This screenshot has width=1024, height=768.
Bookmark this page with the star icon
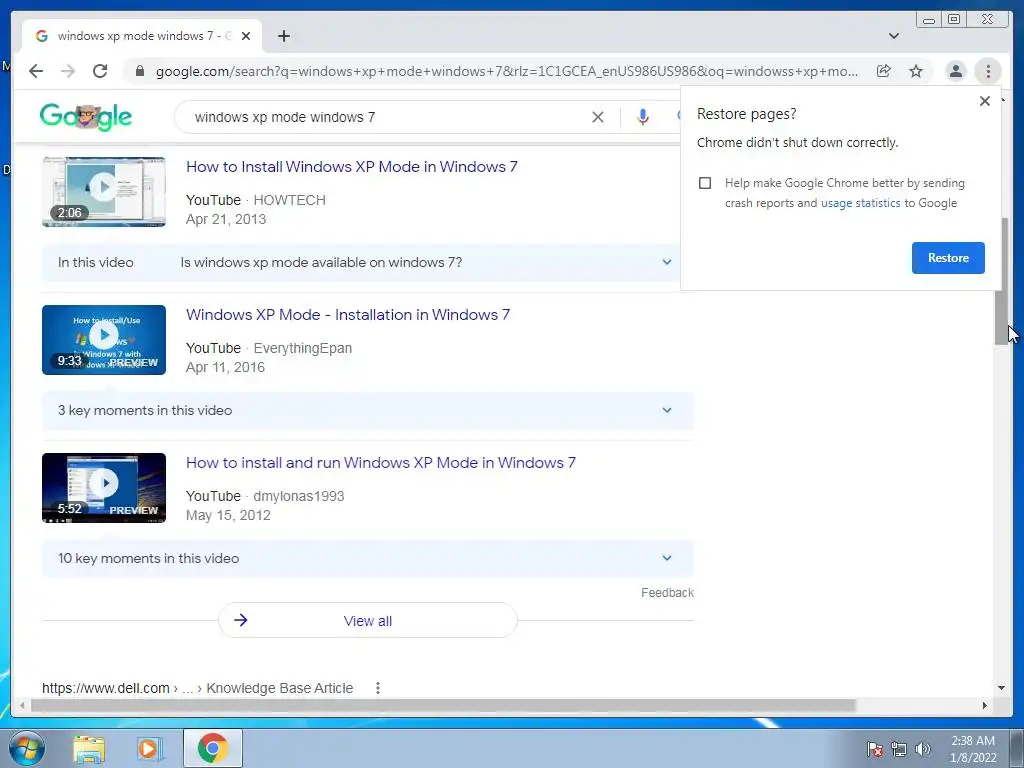[x=916, y=71]
